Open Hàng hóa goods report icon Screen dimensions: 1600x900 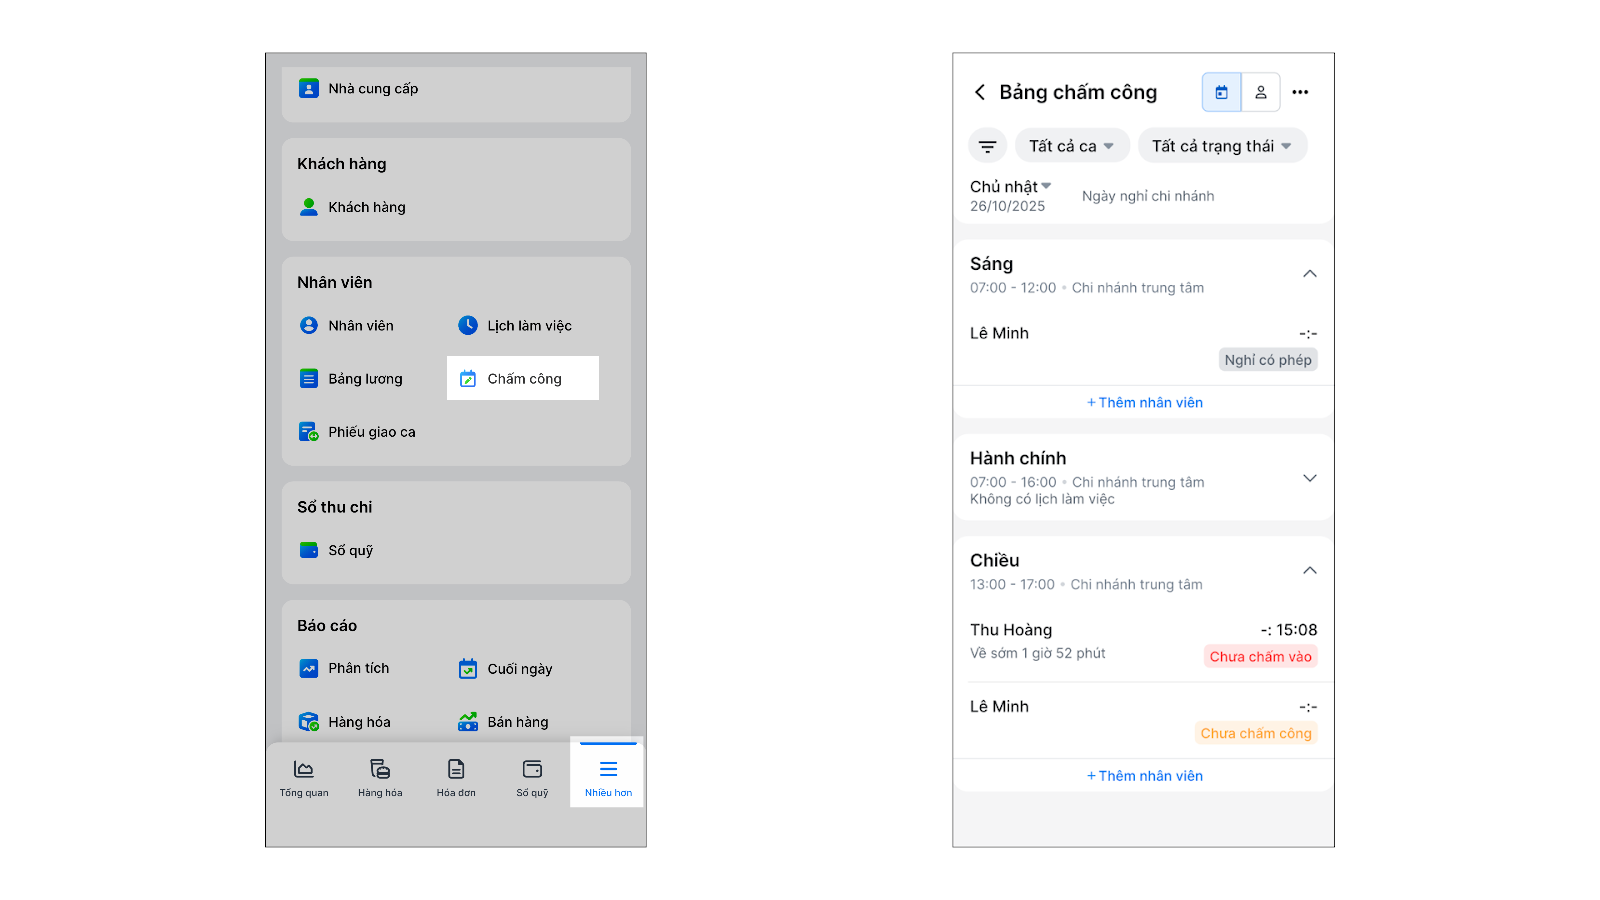tap(309, 722)
